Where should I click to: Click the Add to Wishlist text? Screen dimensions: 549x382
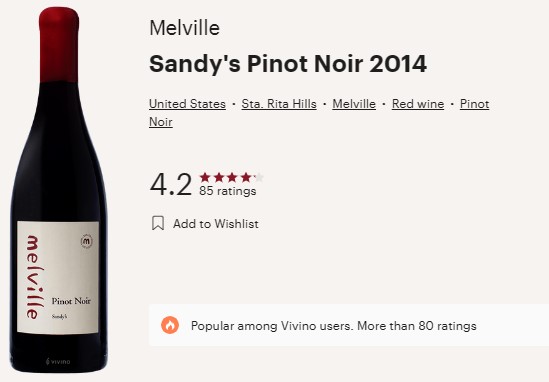point(216,224)
